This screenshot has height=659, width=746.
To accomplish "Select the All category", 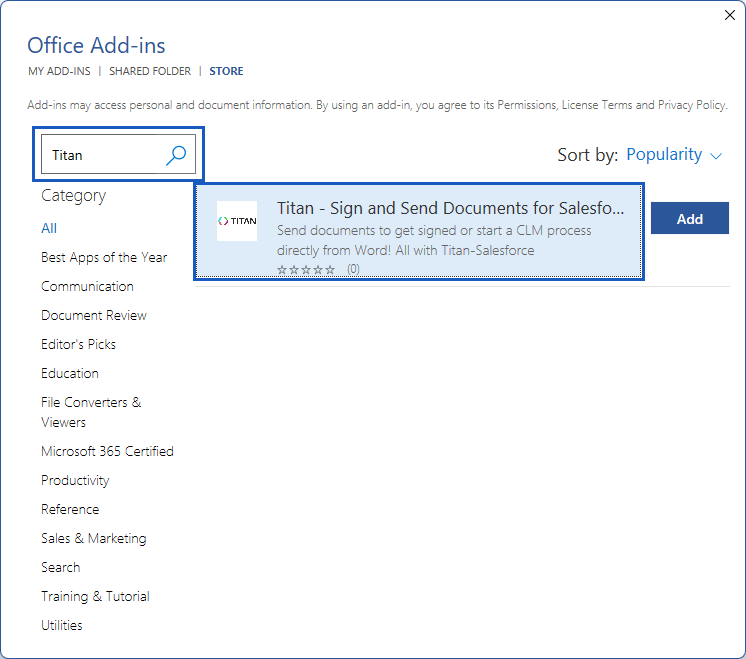I will (49, 228).
